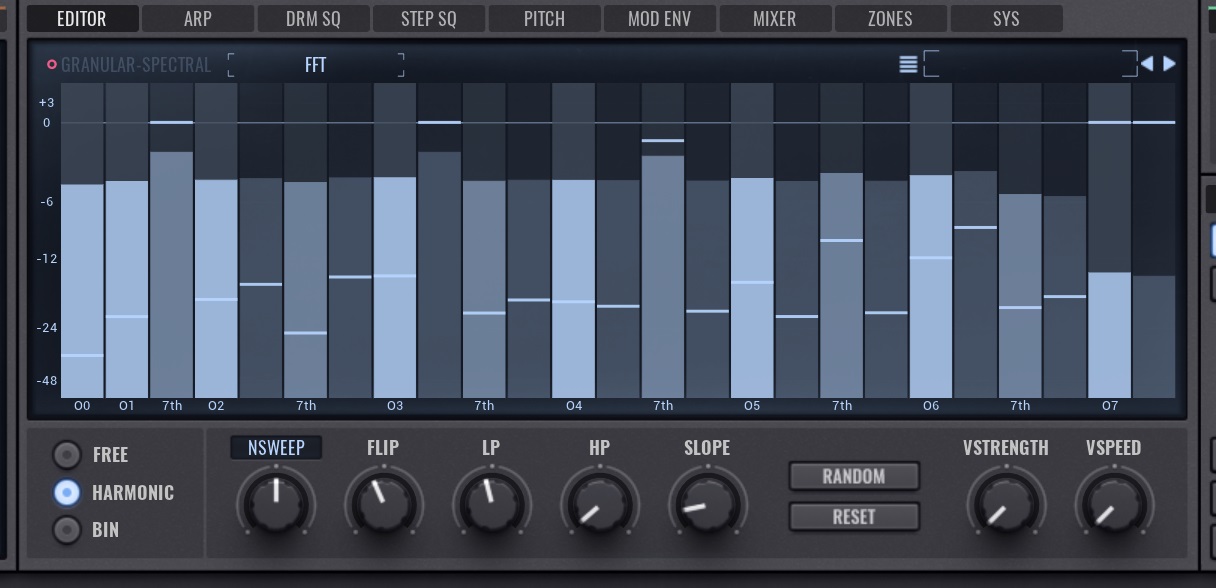Screen dimensions: 1216x588
Task: Go to previous preset with left arrow
Action: point(1147,64)
